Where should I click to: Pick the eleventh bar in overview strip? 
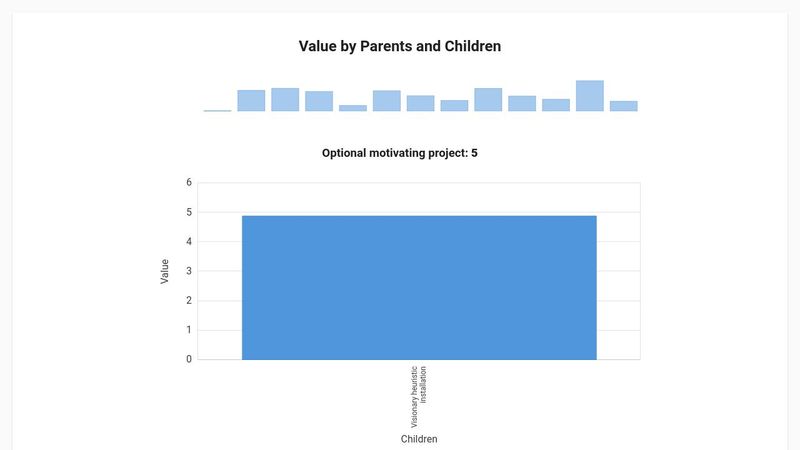pyautogui.click(x=556, y=105)
